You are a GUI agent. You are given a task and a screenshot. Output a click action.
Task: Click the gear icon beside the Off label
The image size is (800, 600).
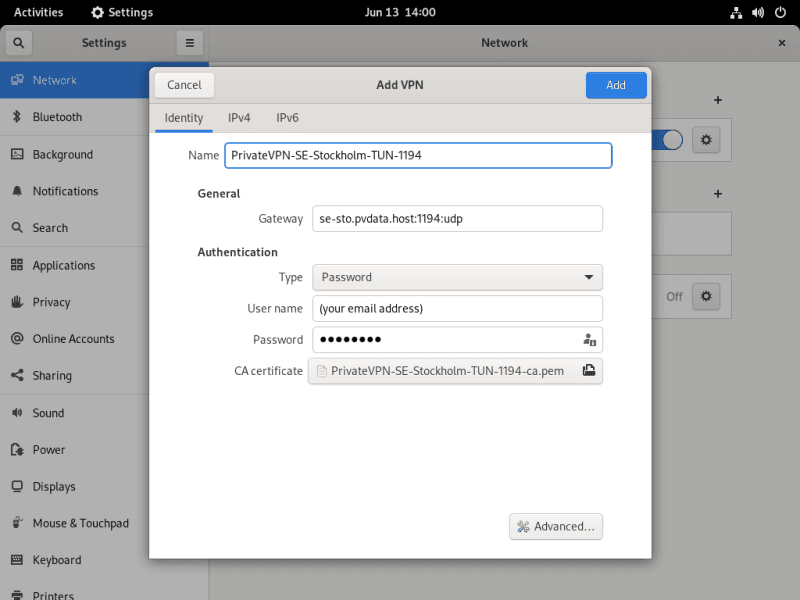click(x=706, y=296)
